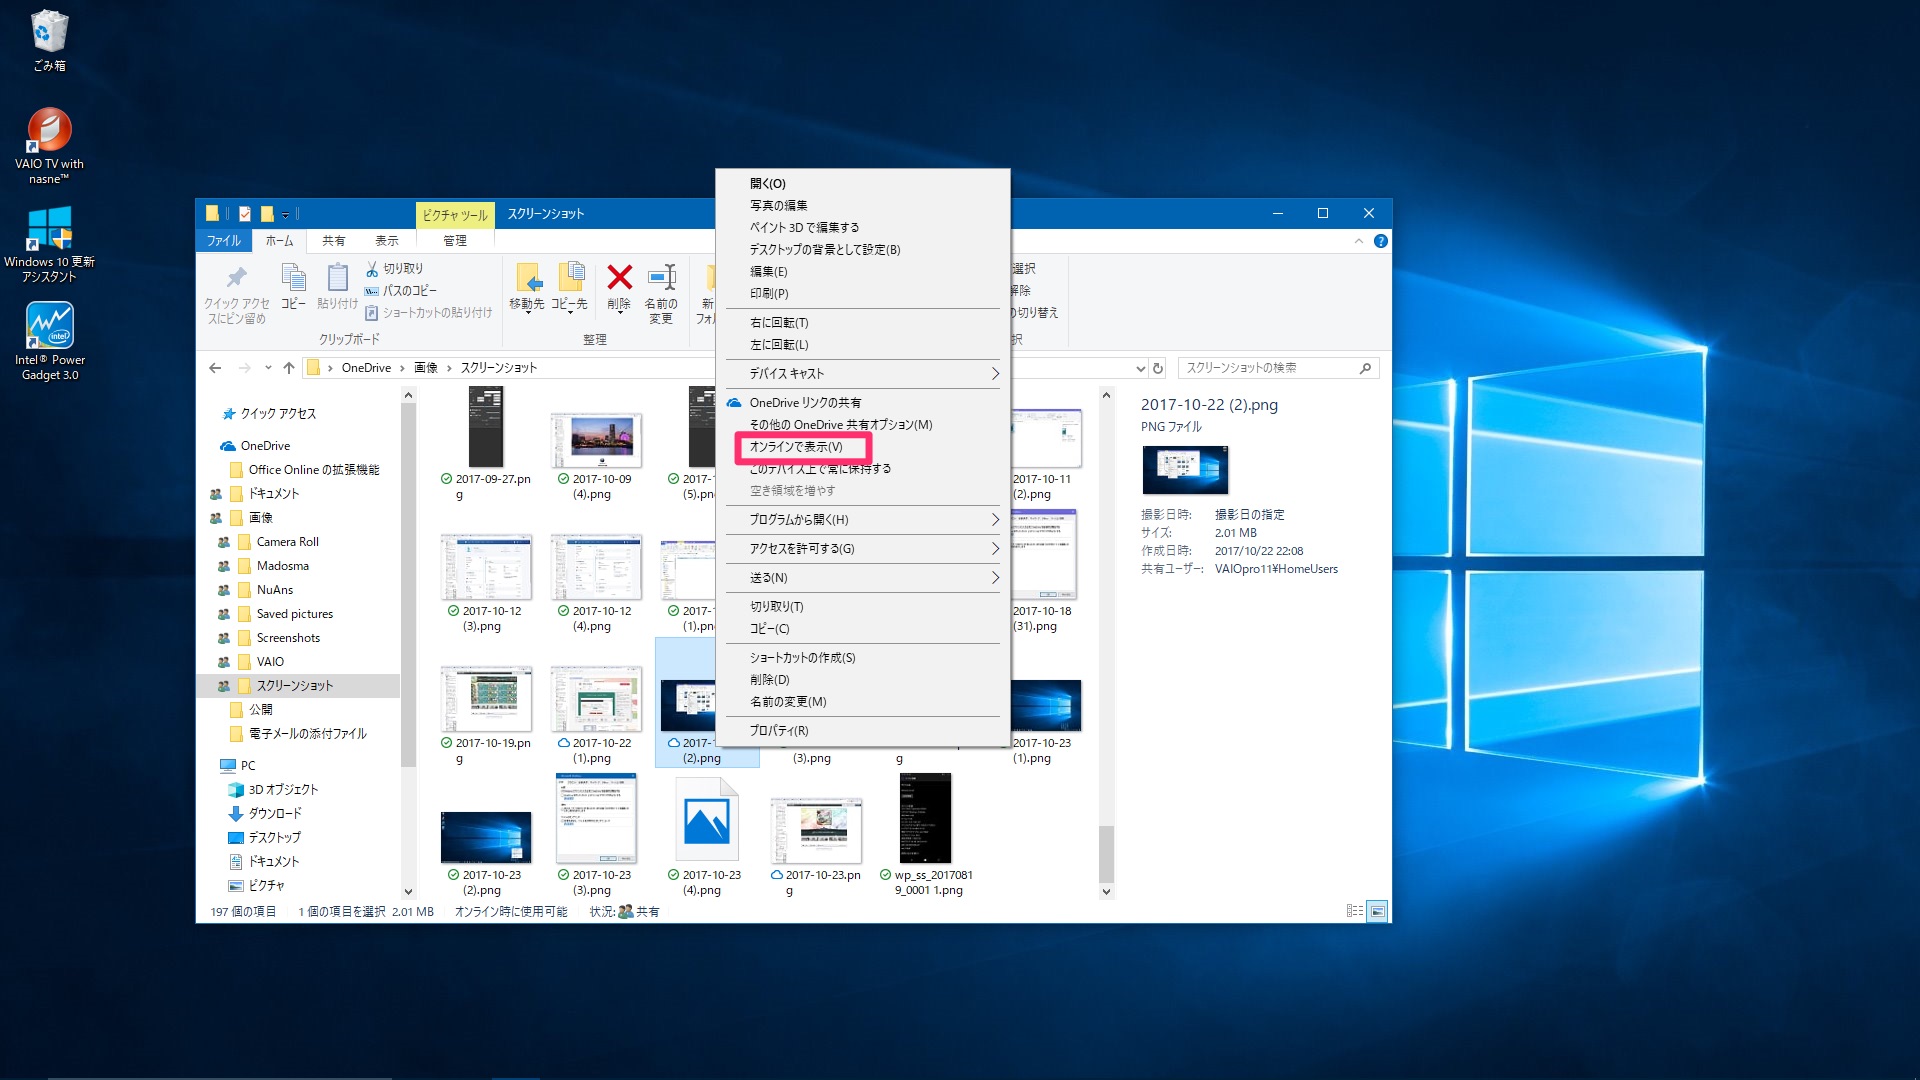
Task: Click the コピー ribbon icon
Action: pos(293,286)
